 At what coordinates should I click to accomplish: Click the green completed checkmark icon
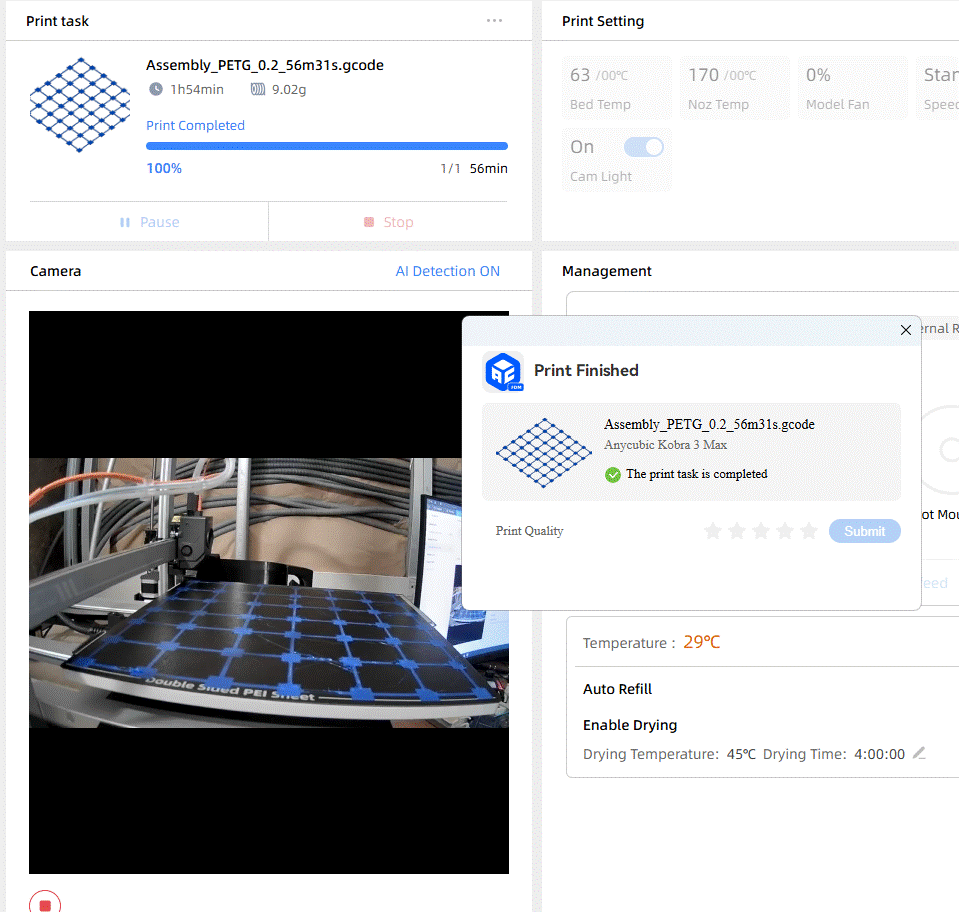612,475
